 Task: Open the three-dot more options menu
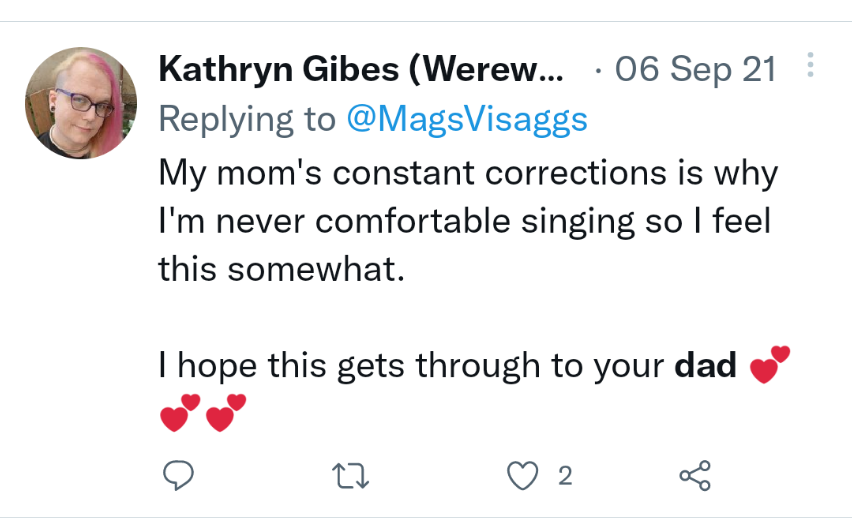(810, 65)
